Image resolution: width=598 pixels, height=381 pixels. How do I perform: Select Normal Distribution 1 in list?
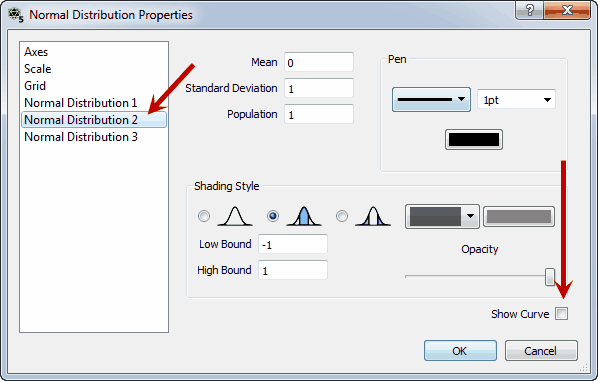click(x=80, y=103)
